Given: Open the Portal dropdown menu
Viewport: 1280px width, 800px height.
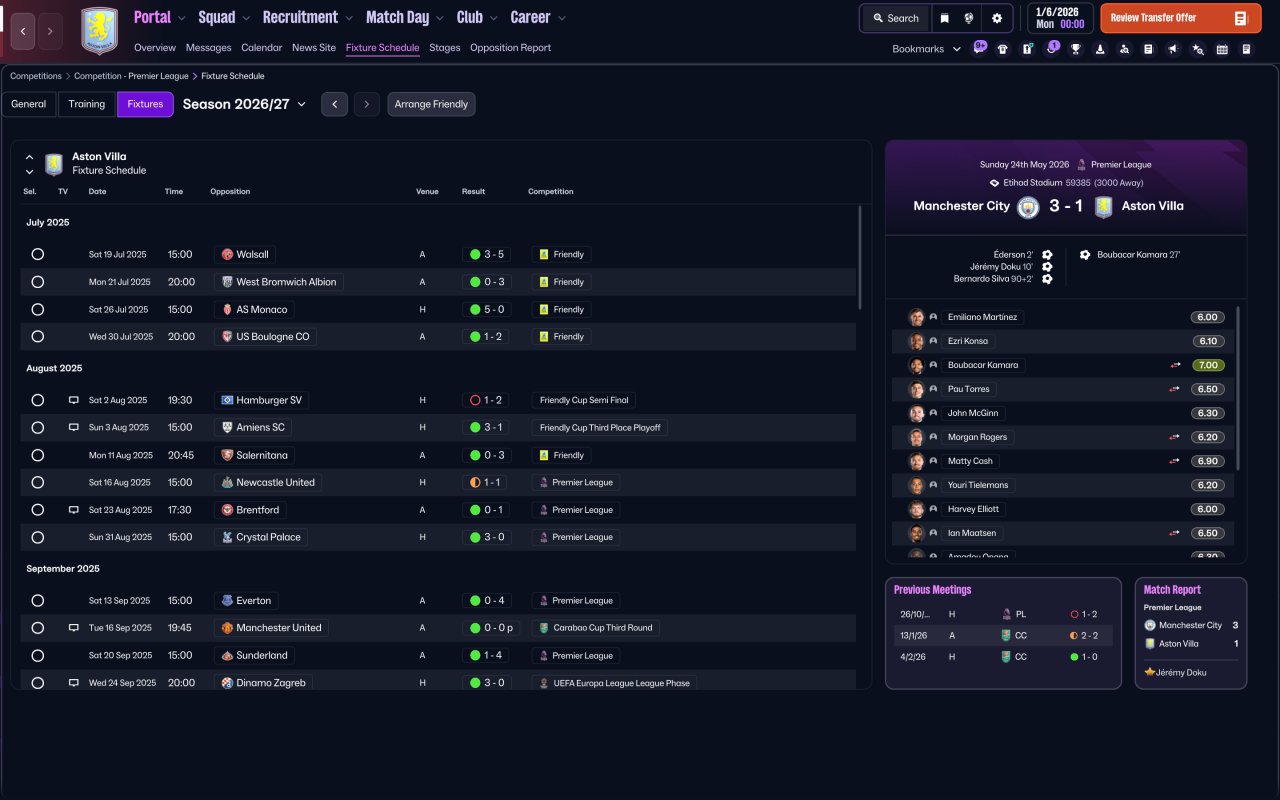Looking at the screenshot, I should (160, 17).
